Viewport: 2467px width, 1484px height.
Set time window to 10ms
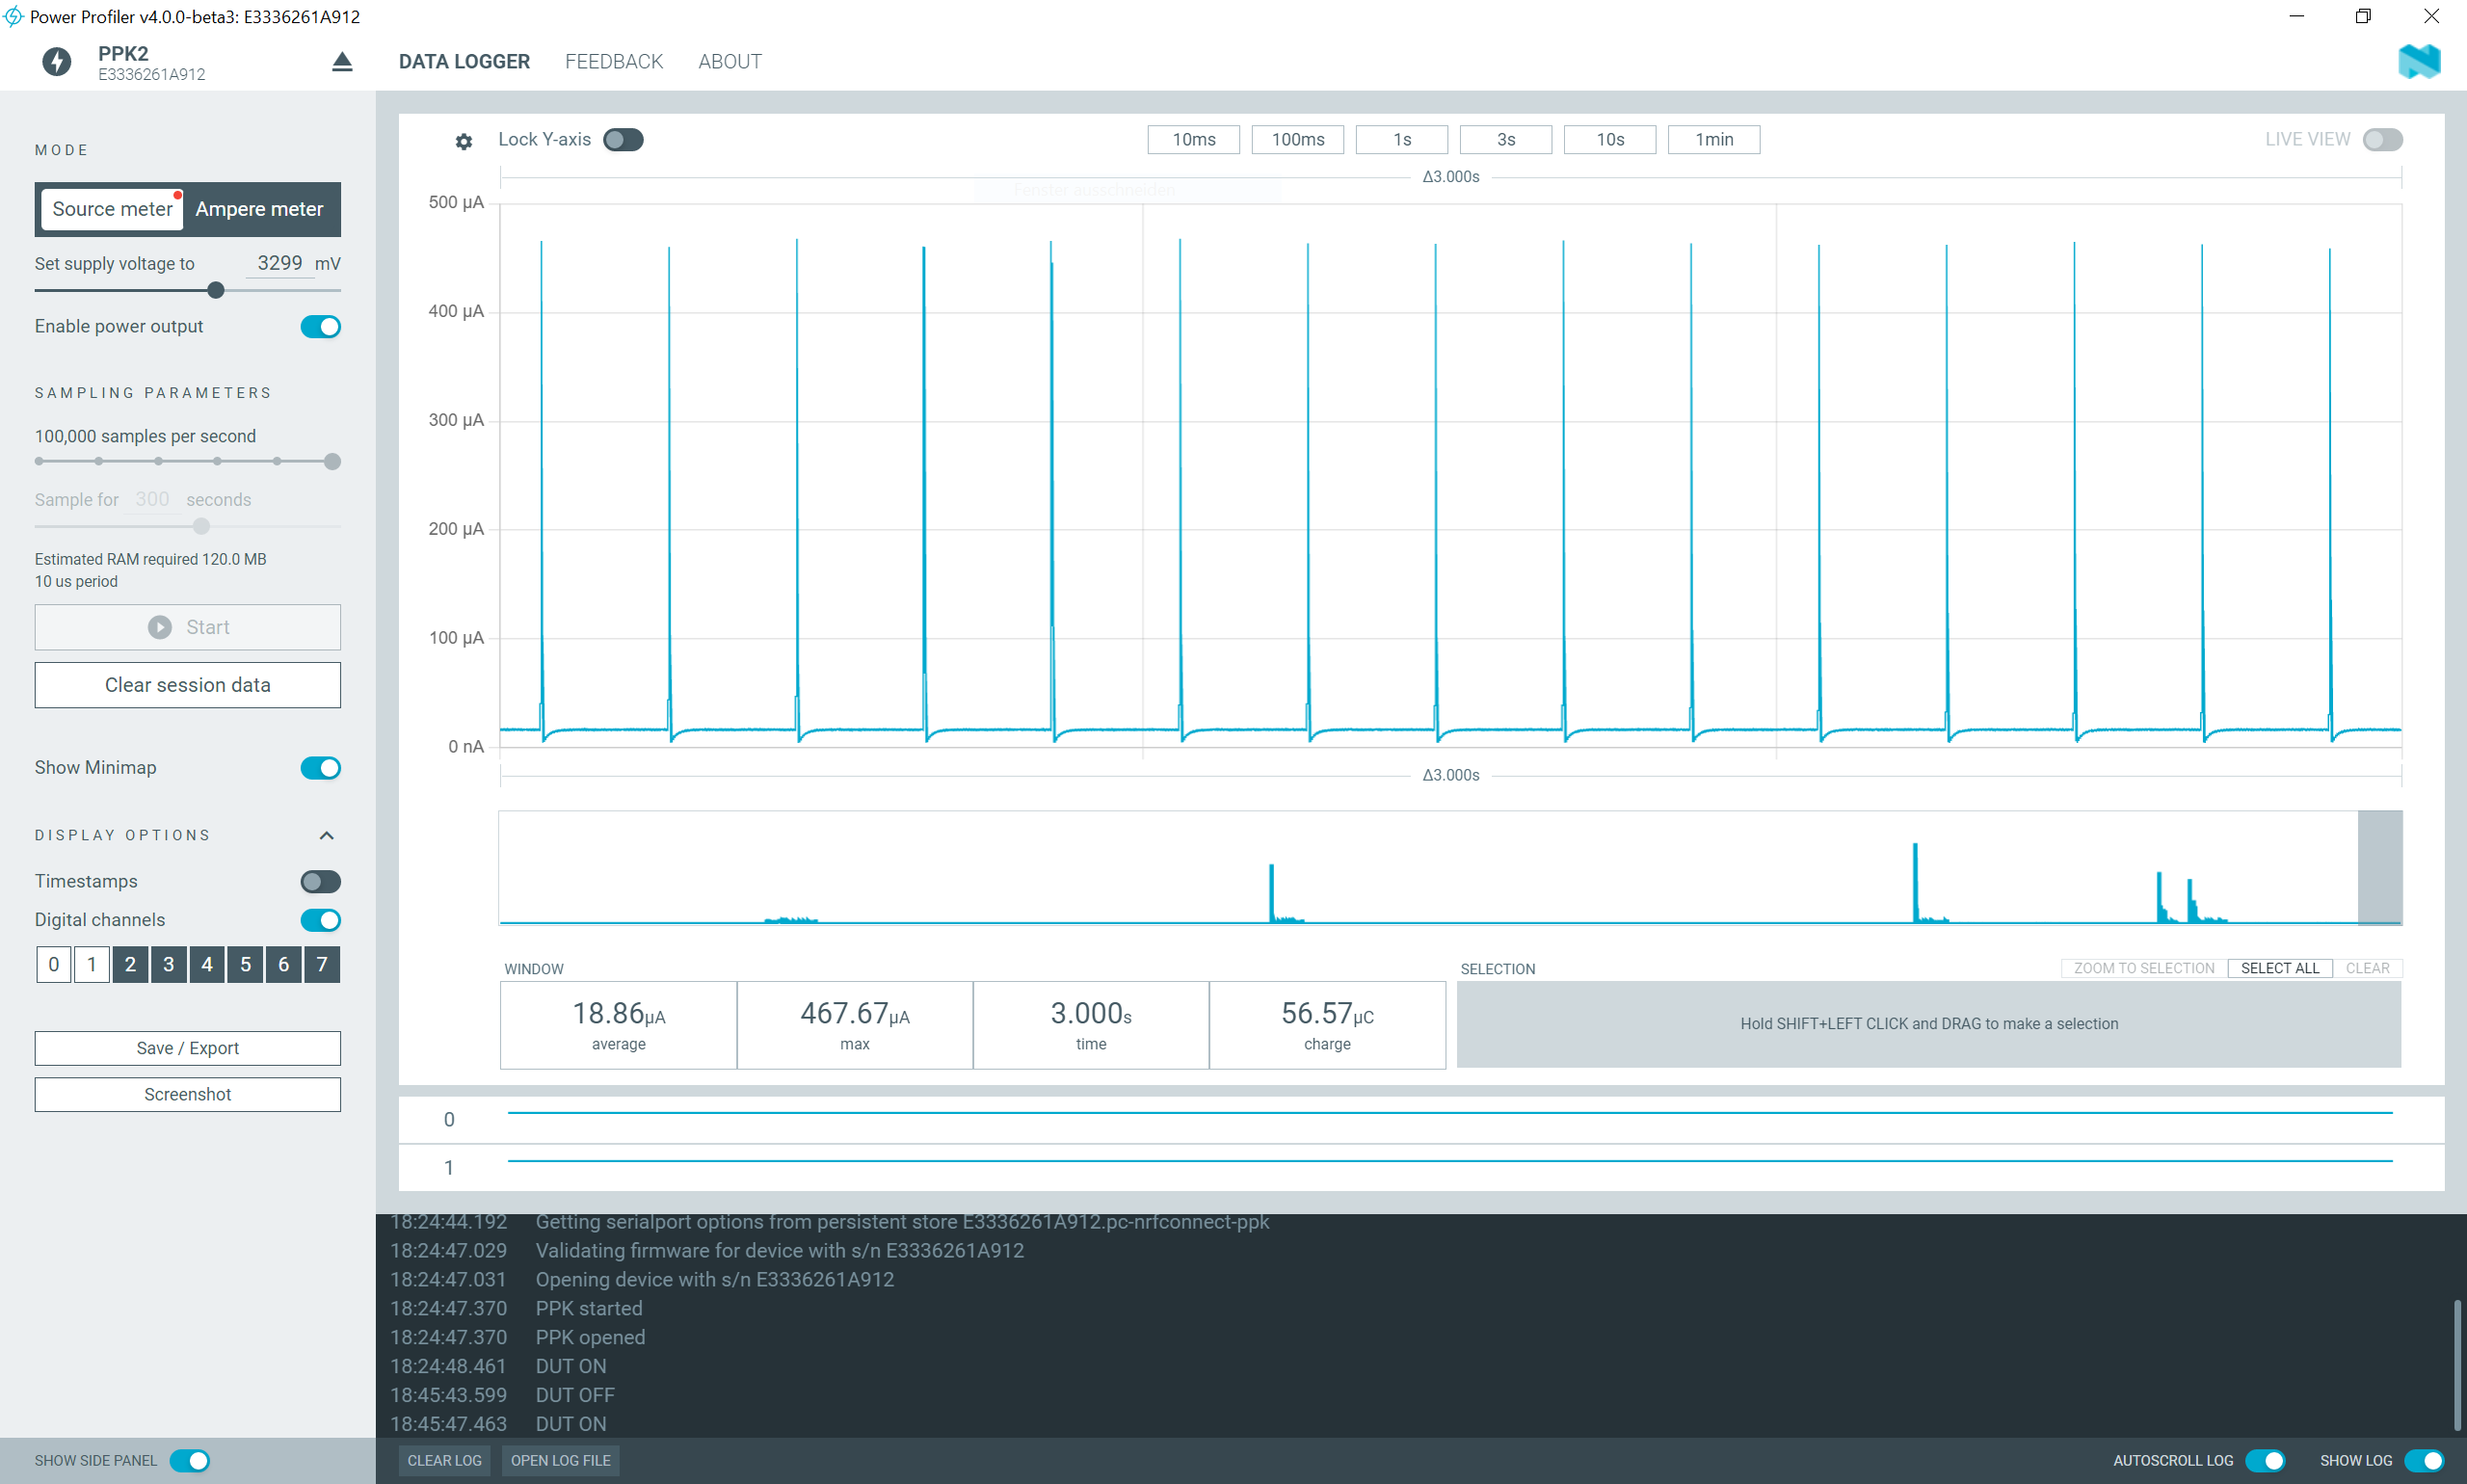point(1194,140)
